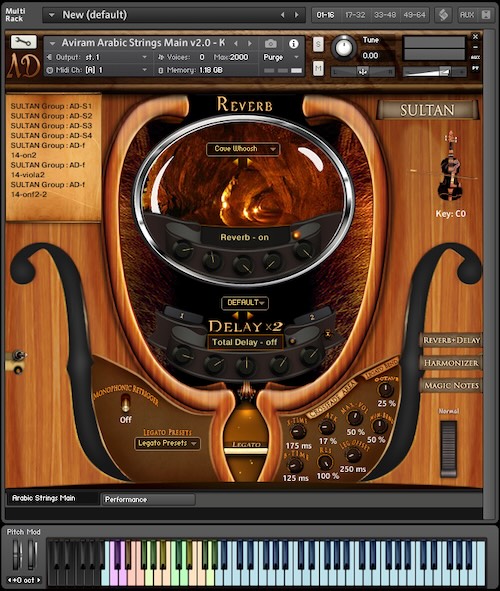Click the X-Time 175 ms knob
The image size is (500, 591).
(x=298, y=432)
